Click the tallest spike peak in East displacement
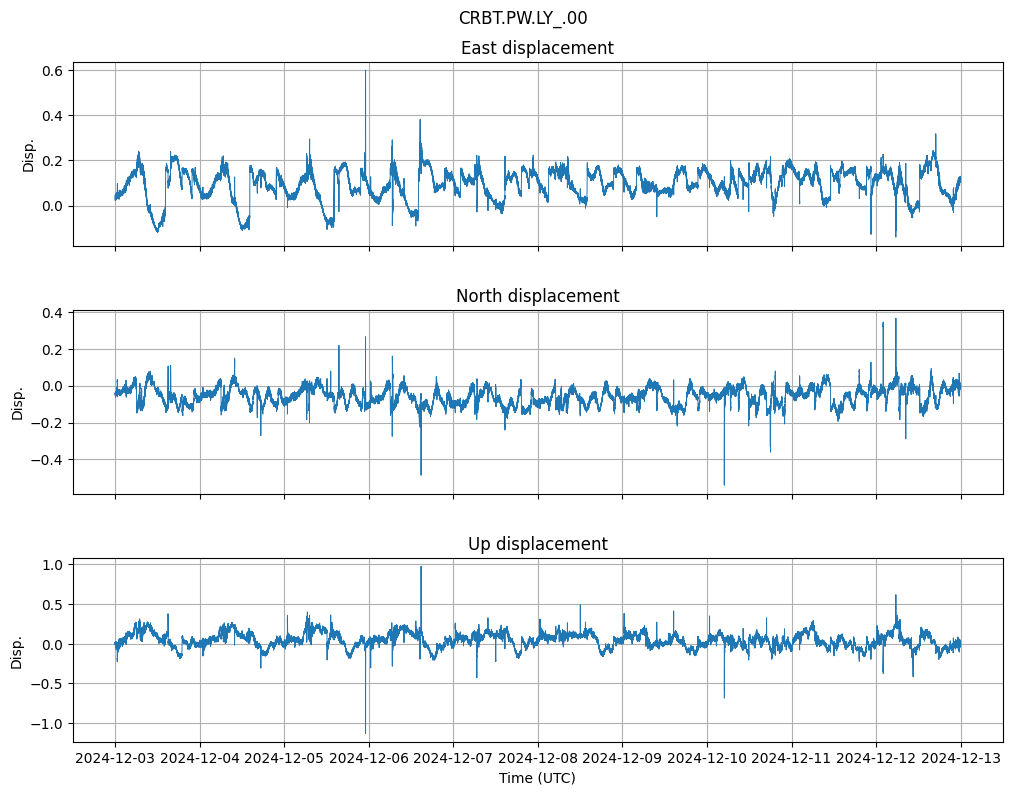The image size is (1012, 795). tap(366, 71)
